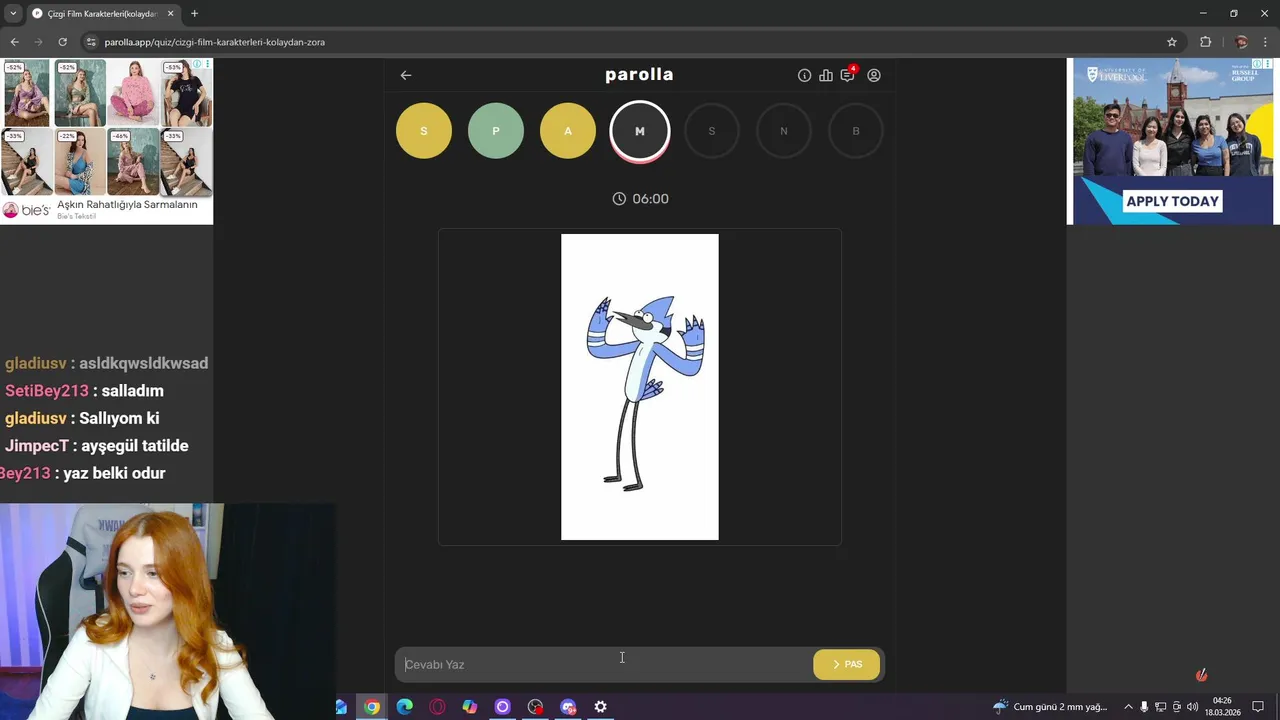Bookmark this page with the star icon
The width and height of the screenshot is (1280, 720).
point(1172,42)
